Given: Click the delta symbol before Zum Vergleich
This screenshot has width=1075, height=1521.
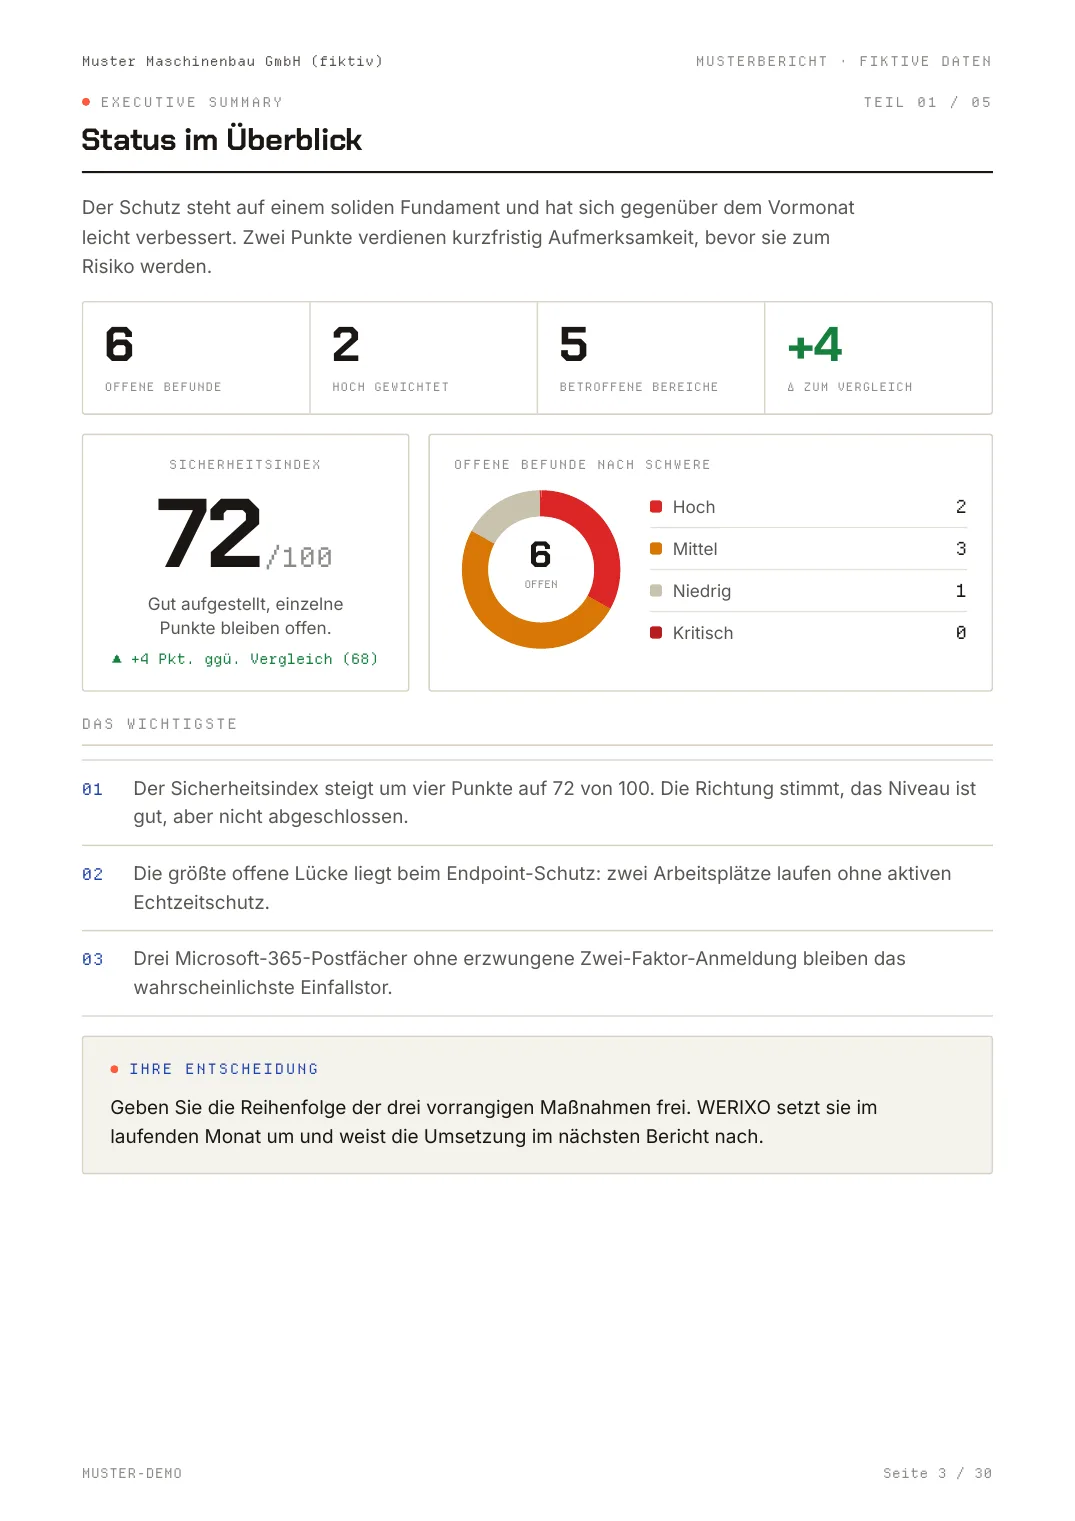Looking at the screenshot, I should point(791,387).
